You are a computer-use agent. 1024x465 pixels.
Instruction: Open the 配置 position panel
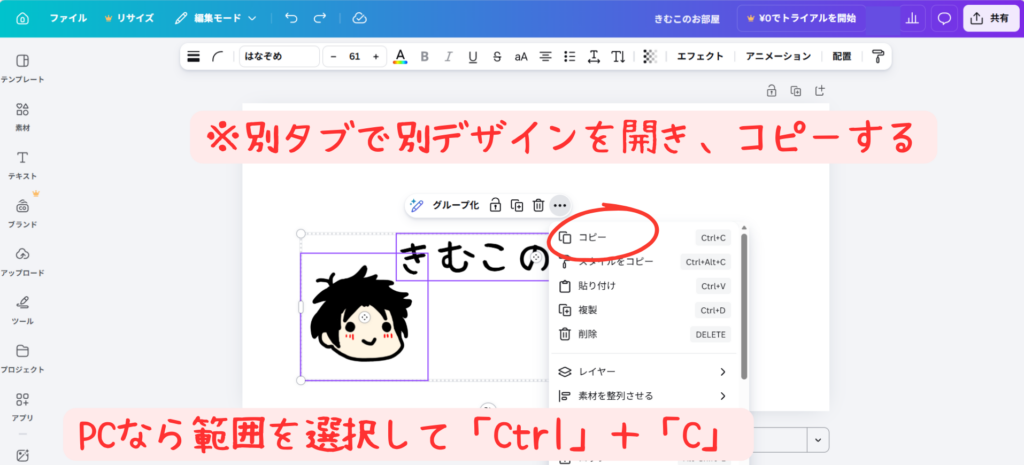842,56
